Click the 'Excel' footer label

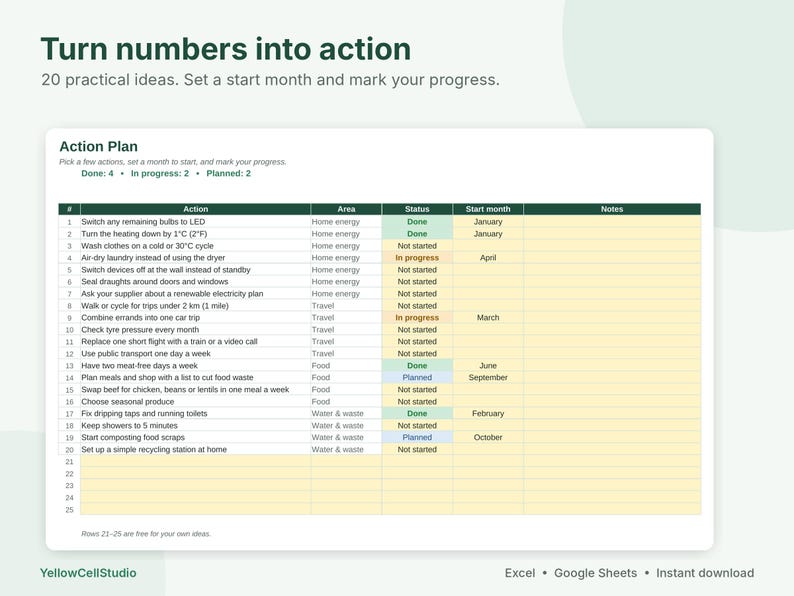[520, 573]
